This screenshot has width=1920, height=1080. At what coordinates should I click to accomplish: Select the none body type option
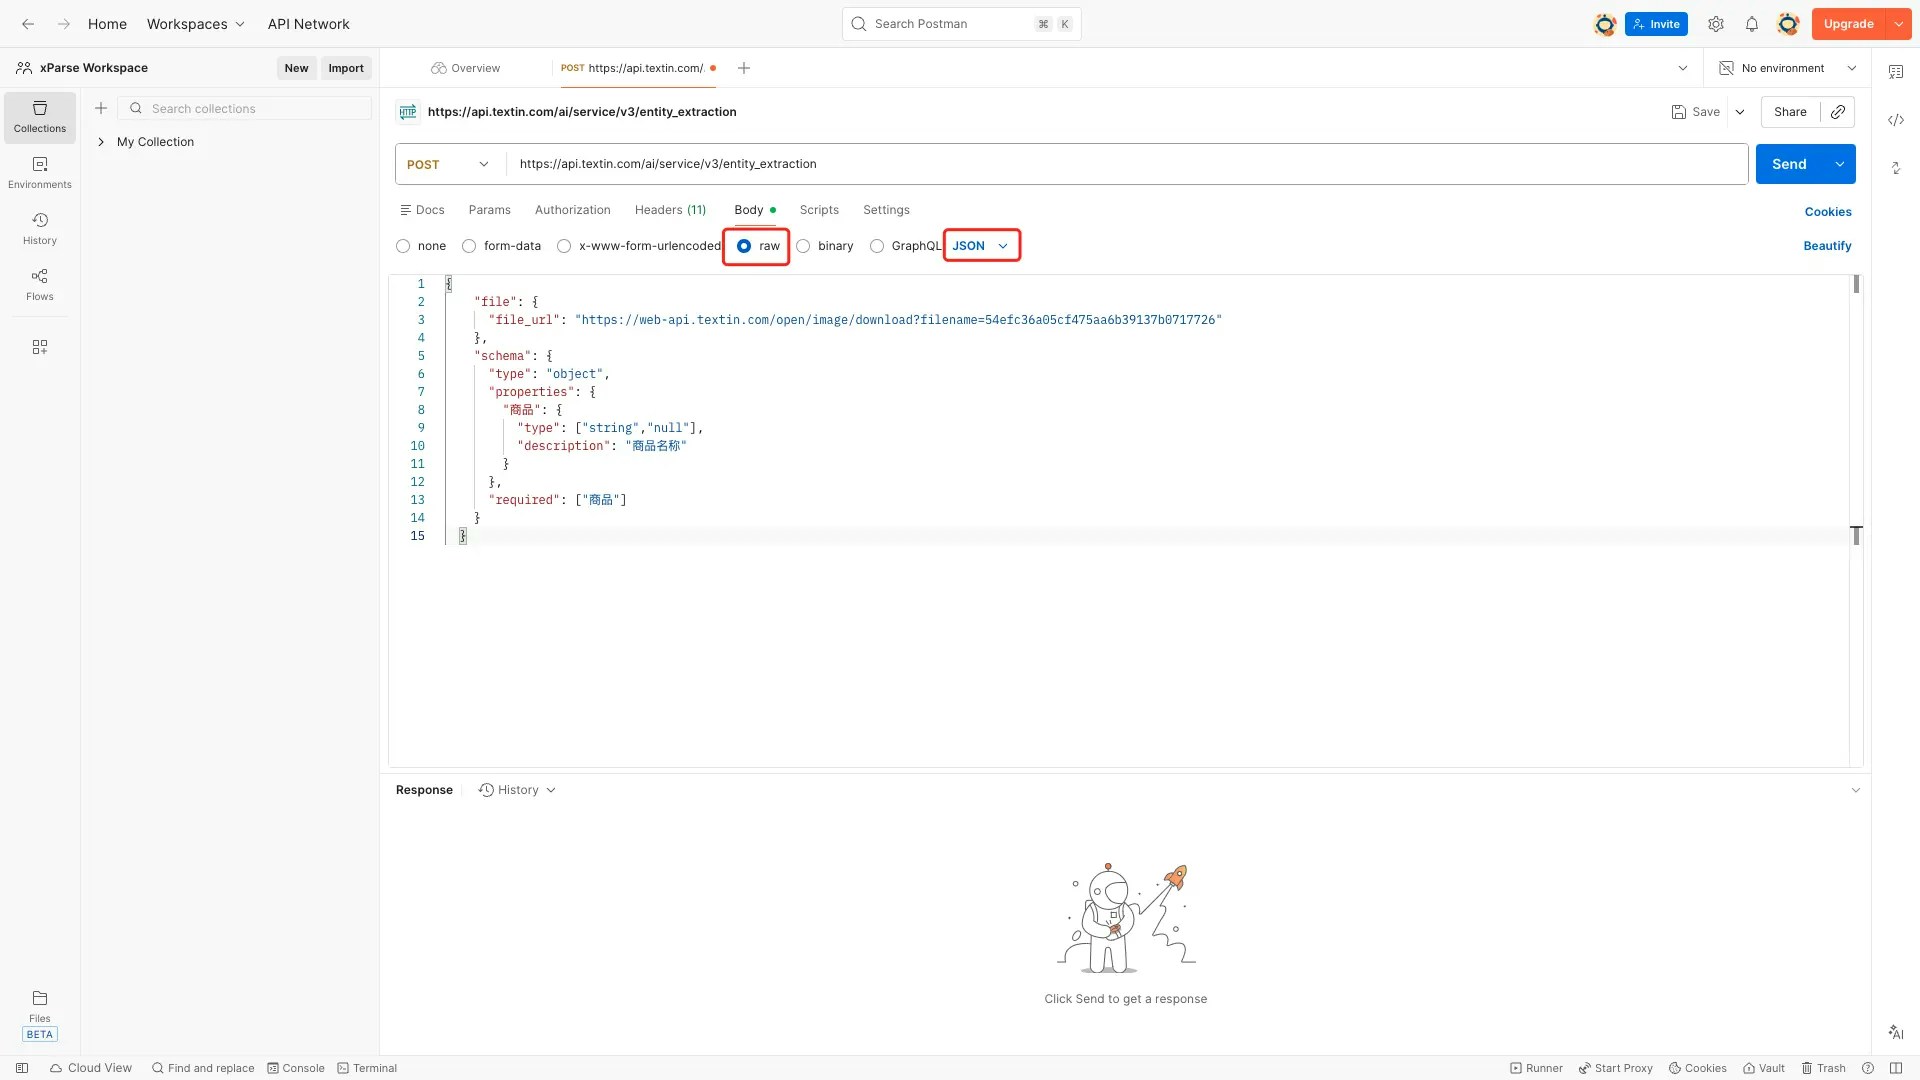coord(403,246)
